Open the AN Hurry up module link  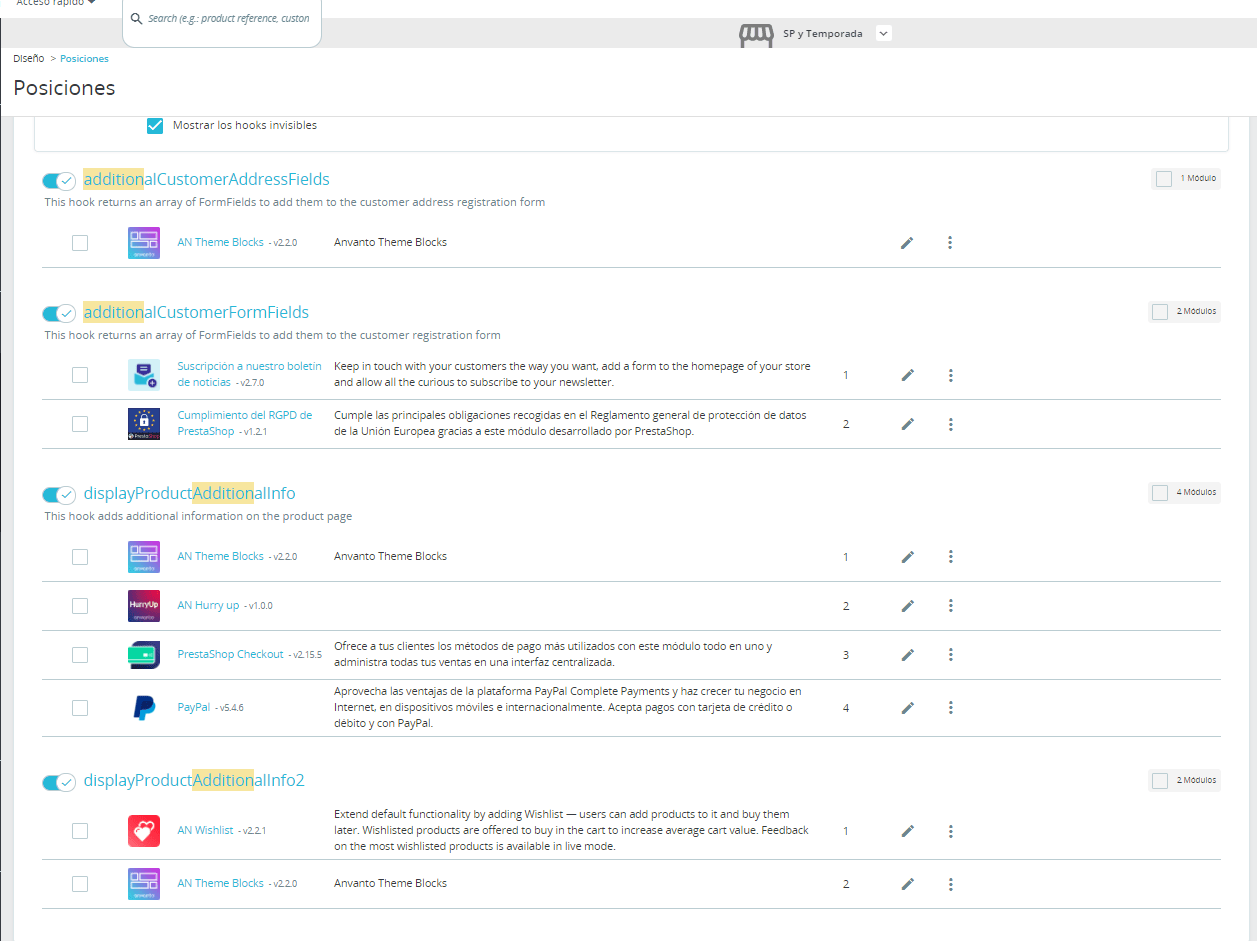pyautogui.click(x=208, y=606)
